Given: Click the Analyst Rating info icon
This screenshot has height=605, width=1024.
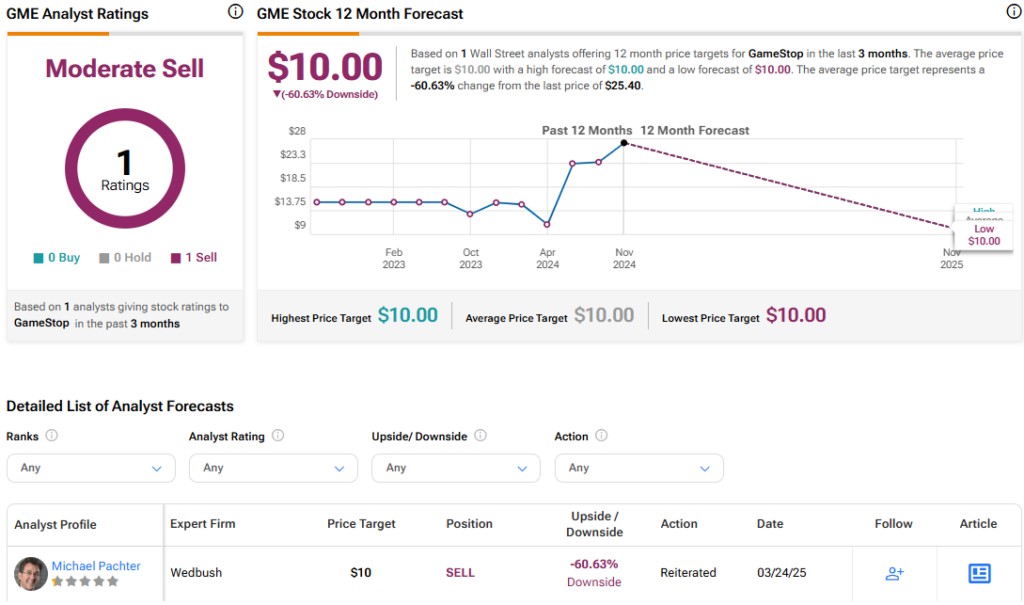Looking at the screenshot, I should [278, 436].
